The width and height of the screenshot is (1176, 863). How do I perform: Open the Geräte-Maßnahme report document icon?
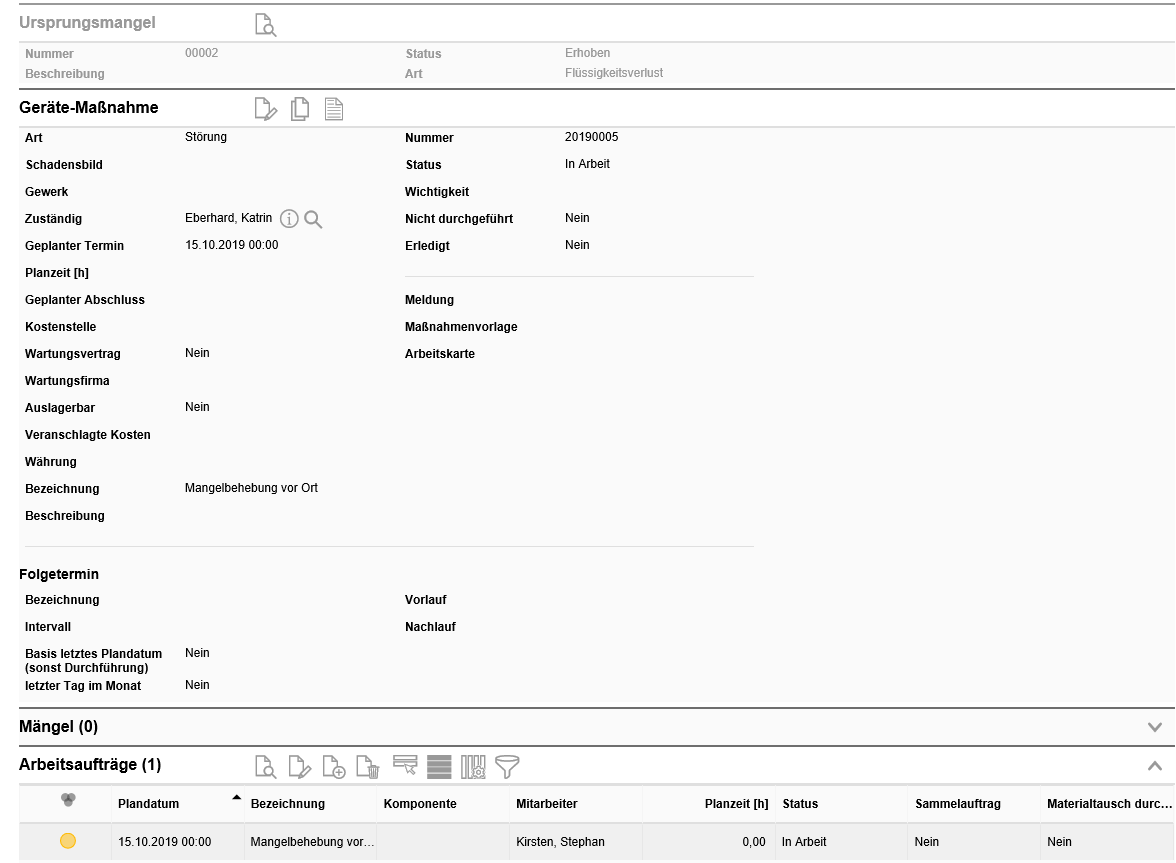(x=334, y=109)
